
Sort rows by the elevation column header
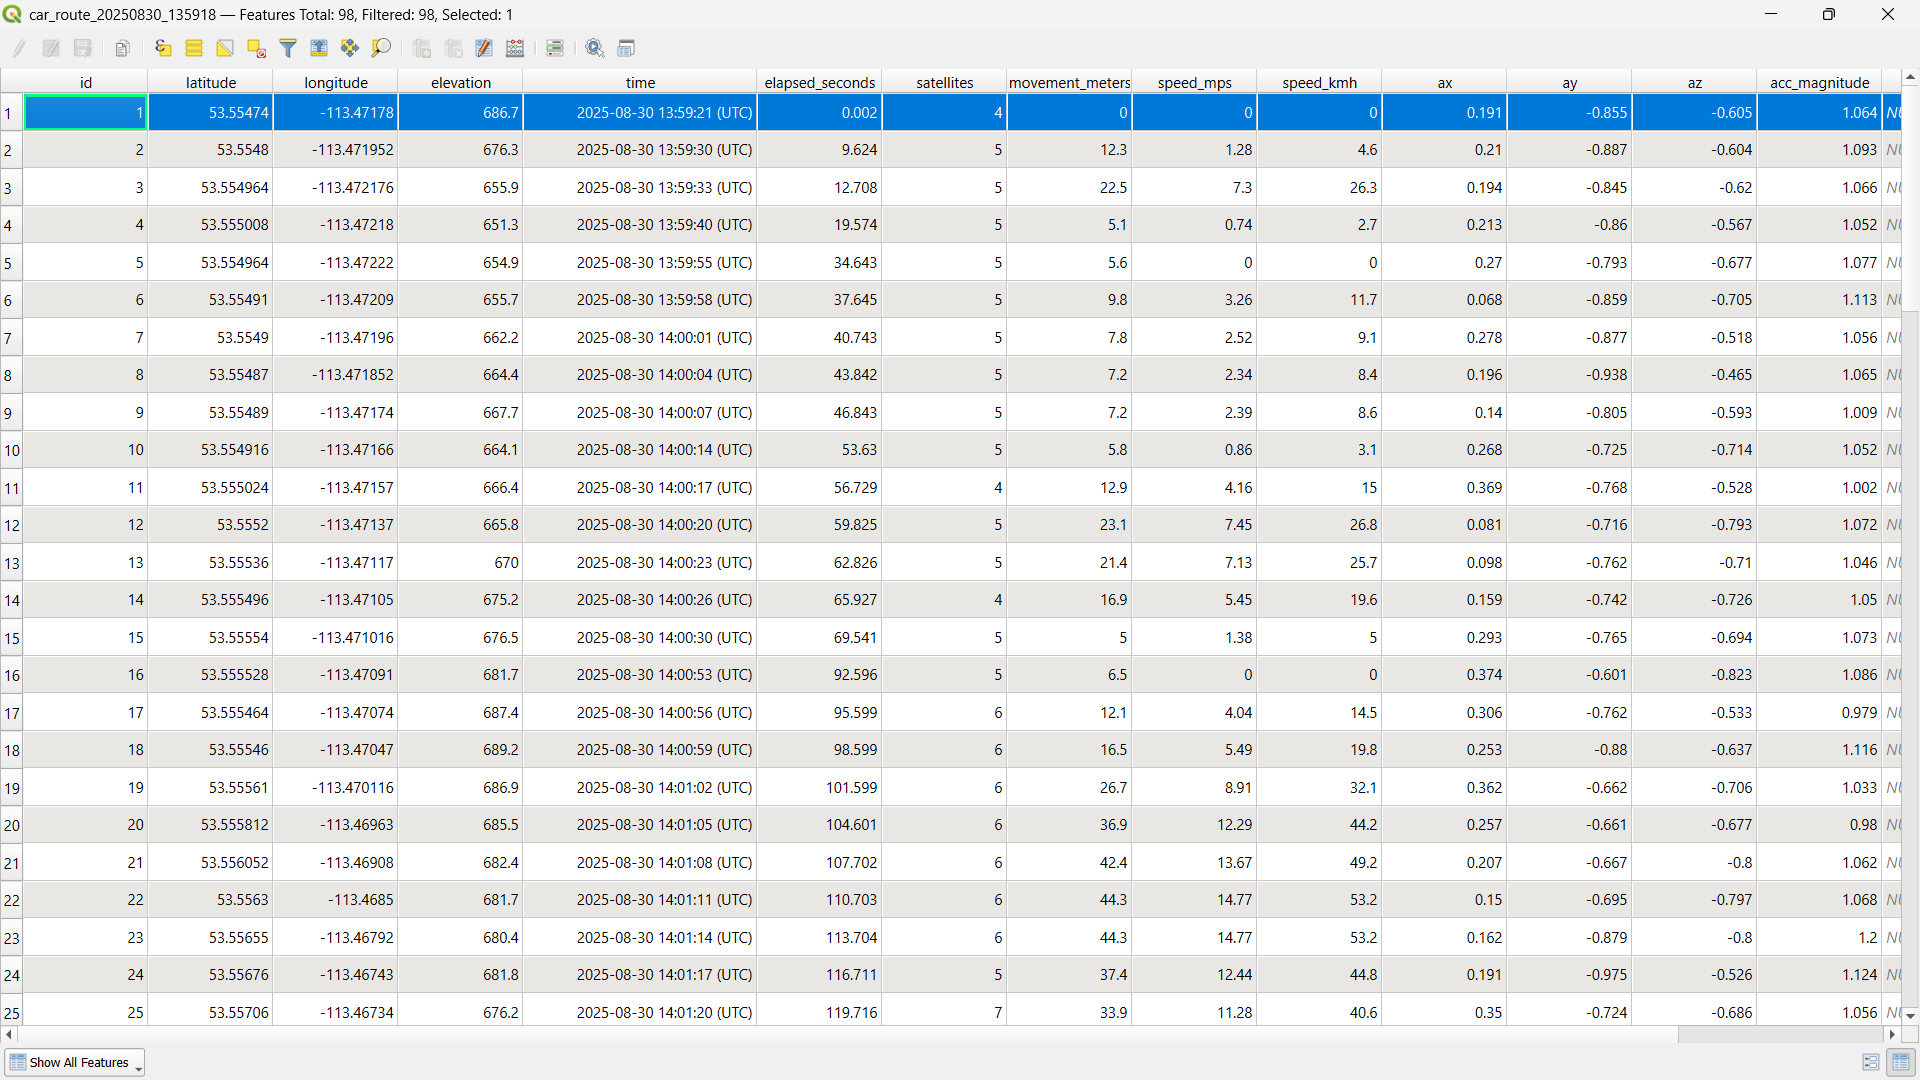[x=460, y=82]
